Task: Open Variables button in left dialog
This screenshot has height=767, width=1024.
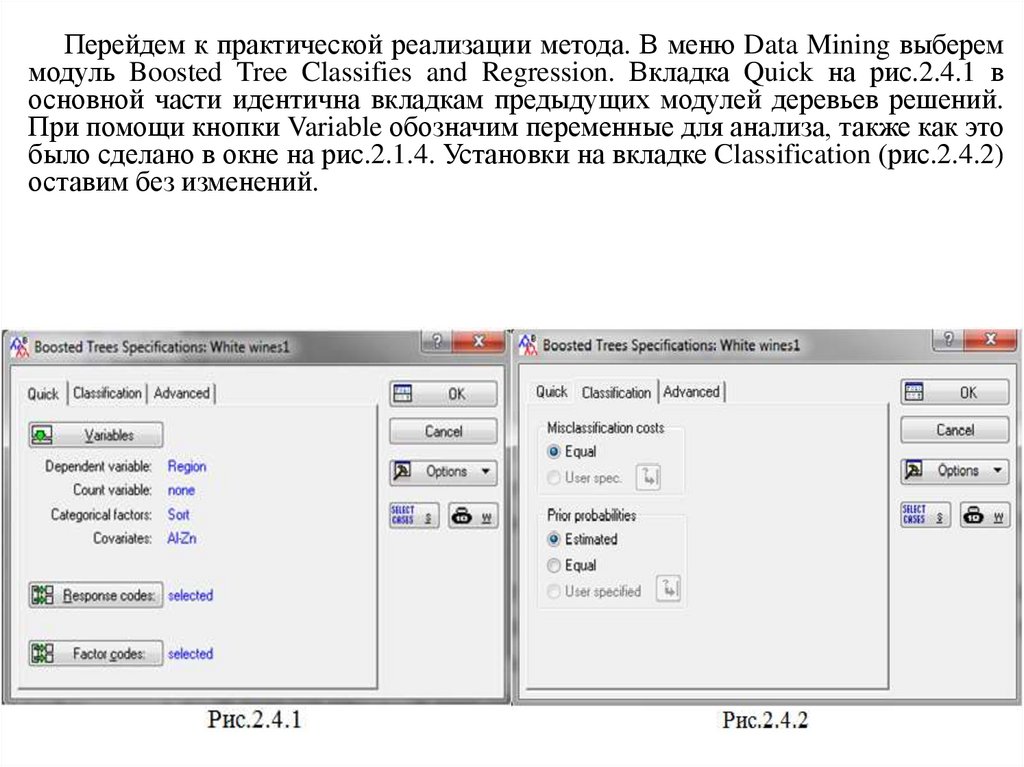Action: point(95,434)
